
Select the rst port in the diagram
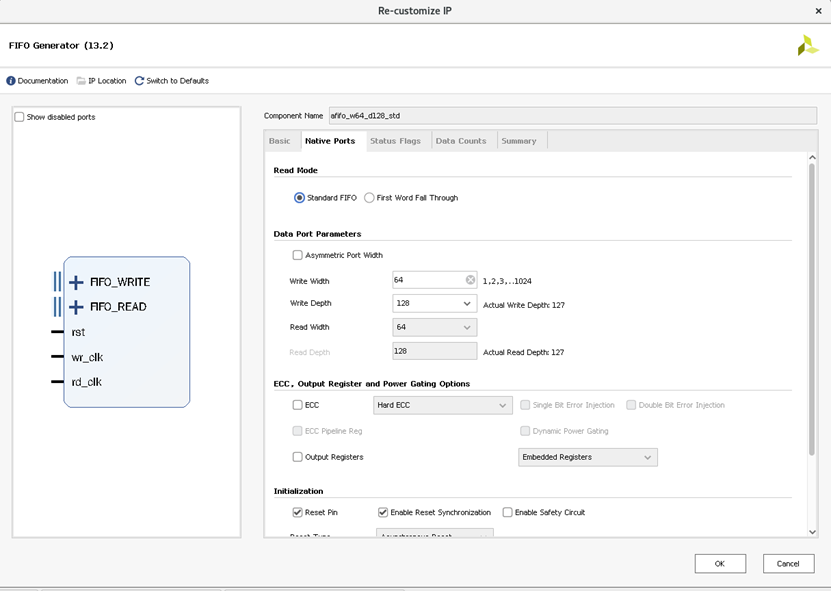[x=78, y=332]
